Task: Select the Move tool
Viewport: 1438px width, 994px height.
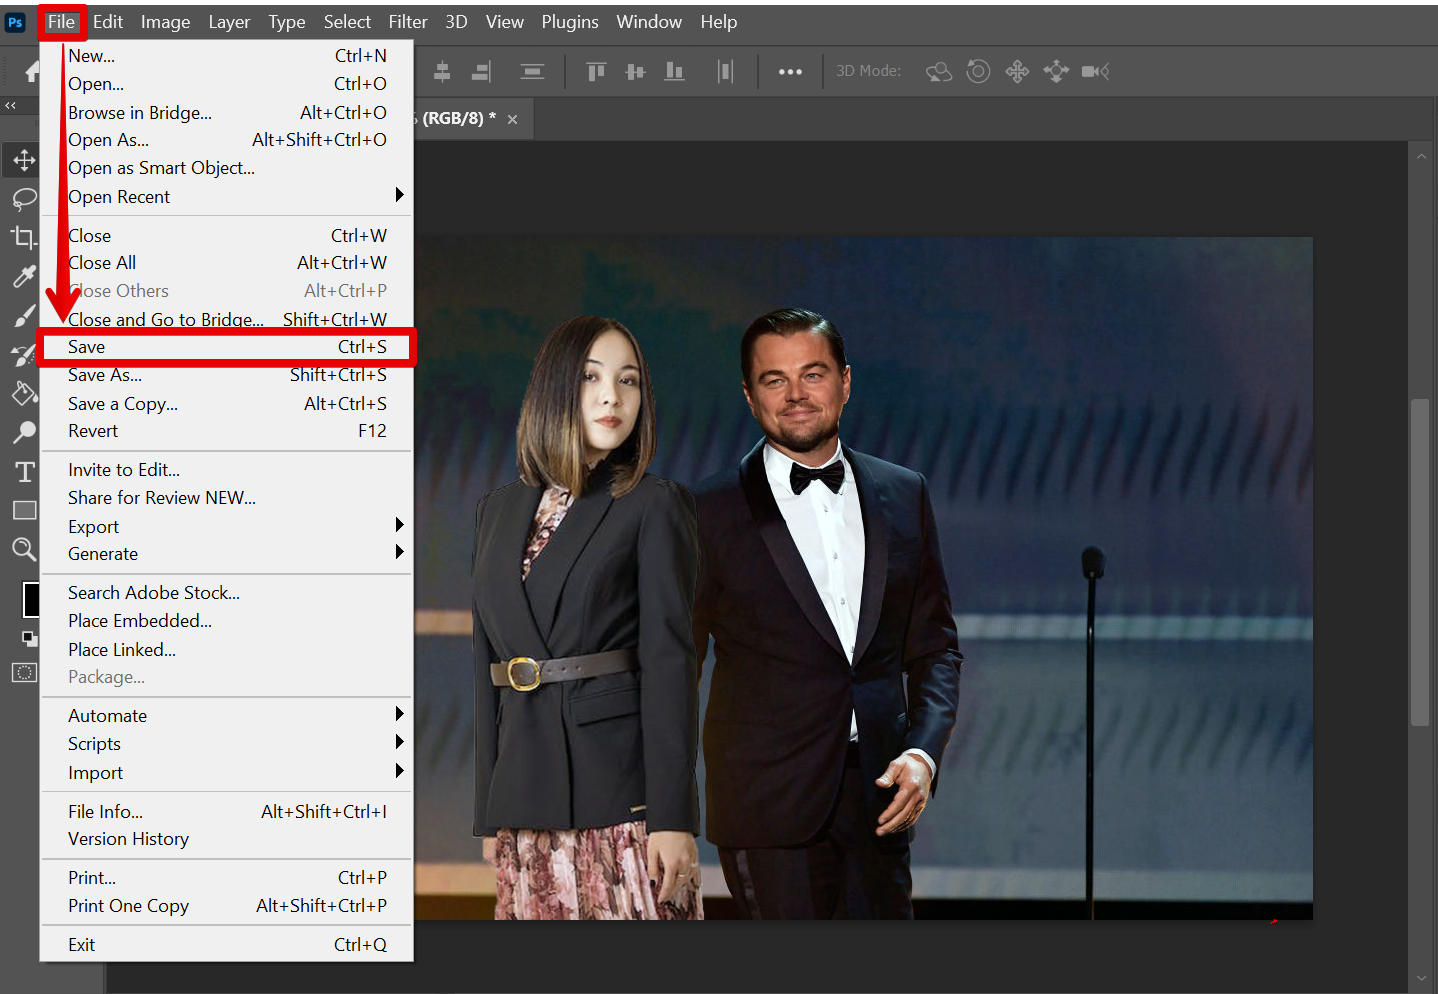Action: (24, 160)
